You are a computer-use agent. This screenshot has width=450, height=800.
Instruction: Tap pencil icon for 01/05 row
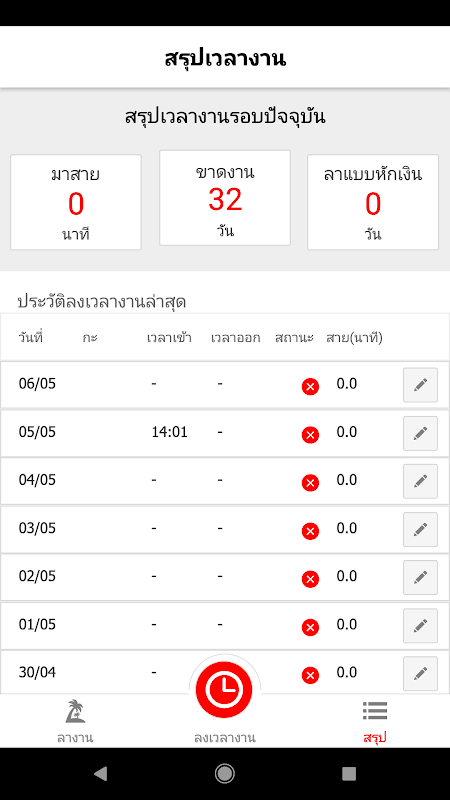point(420,625)
